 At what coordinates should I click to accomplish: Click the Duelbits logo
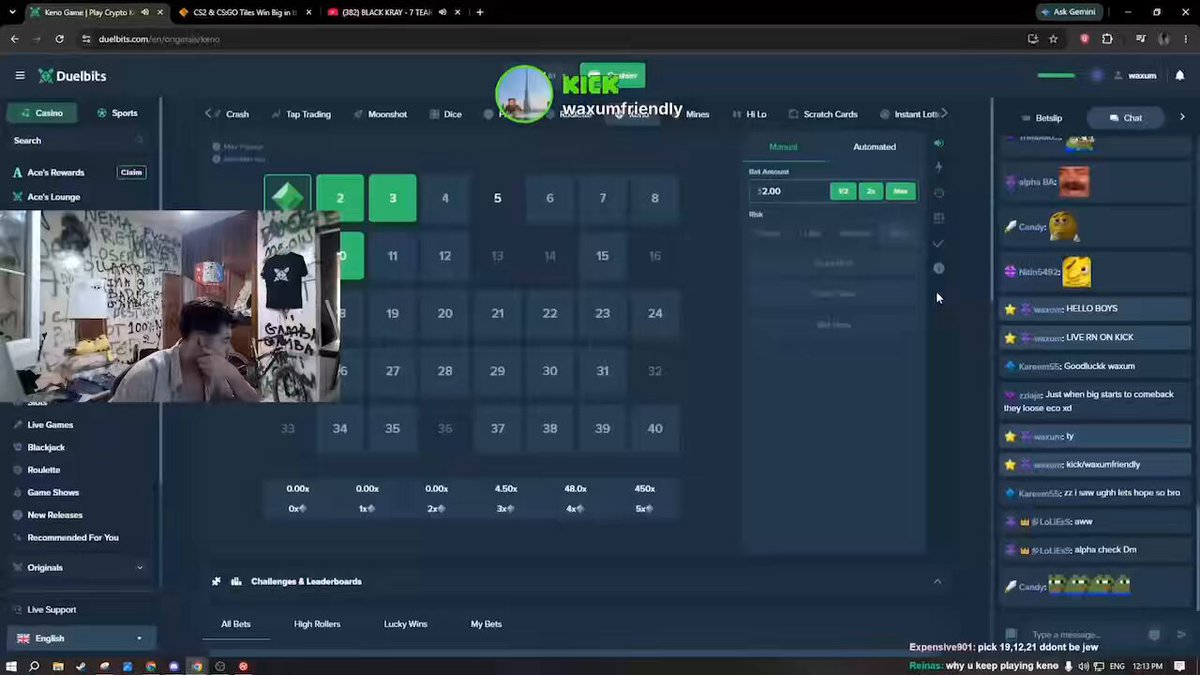point(72,76)
